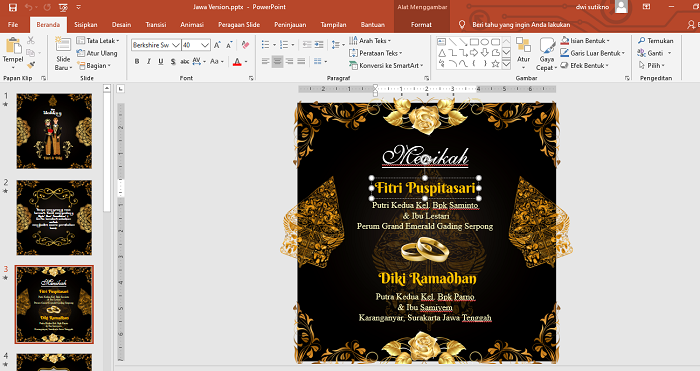The image size is (700, 371).
Task: Increase list indent level
Action: tap(319, 45)
